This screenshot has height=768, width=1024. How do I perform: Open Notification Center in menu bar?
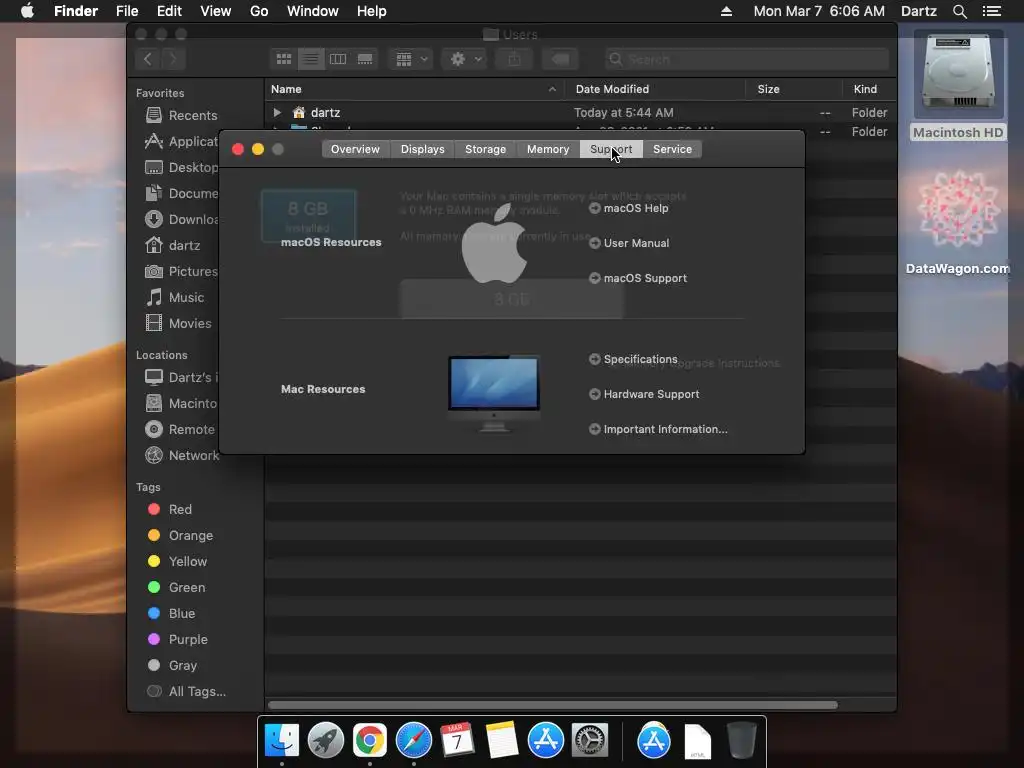point(992,11)
